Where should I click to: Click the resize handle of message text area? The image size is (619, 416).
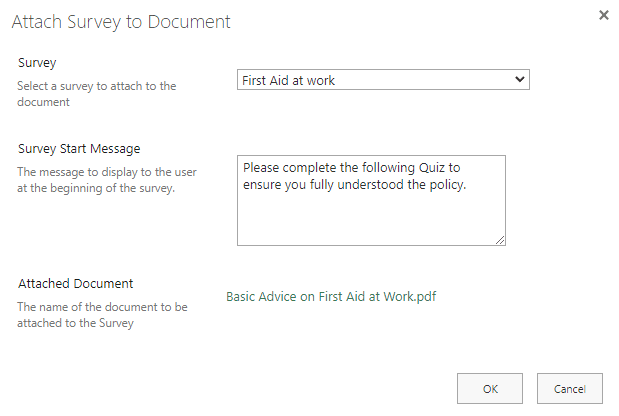coord(500,239)
